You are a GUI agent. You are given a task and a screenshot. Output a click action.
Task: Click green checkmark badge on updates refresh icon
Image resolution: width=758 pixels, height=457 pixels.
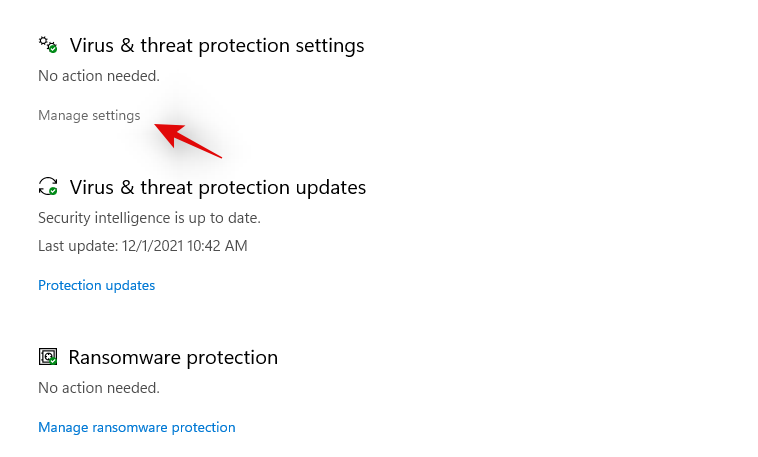click(x=52, y=191)
